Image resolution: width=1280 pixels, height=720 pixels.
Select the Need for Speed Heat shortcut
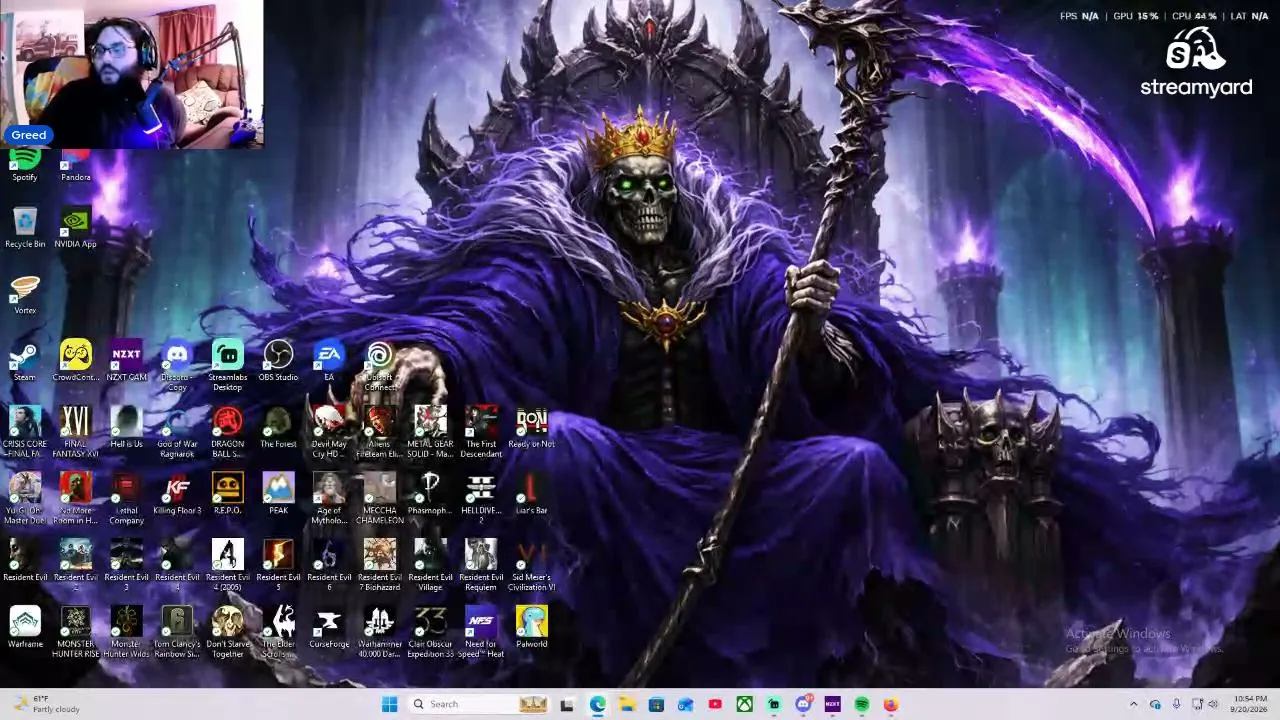pyautogui.click(x=481, y=633)
